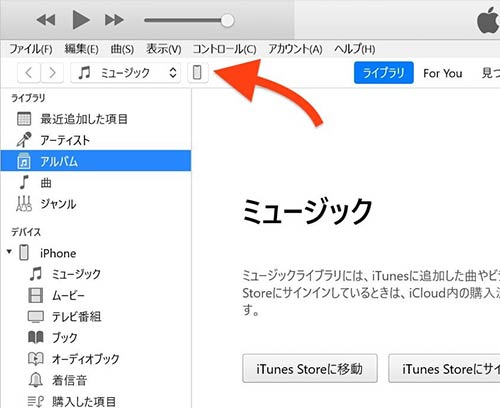Select アーティスト in the sidebar
The image size is (500, 408).
[x=96, y=140]
